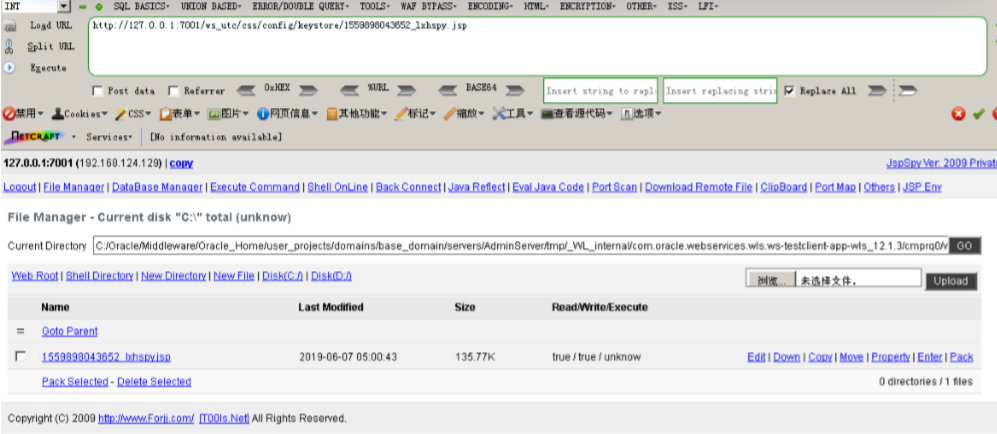Click the right arrow after 0xHEX

pyautogui.click(x=308, y=90)
